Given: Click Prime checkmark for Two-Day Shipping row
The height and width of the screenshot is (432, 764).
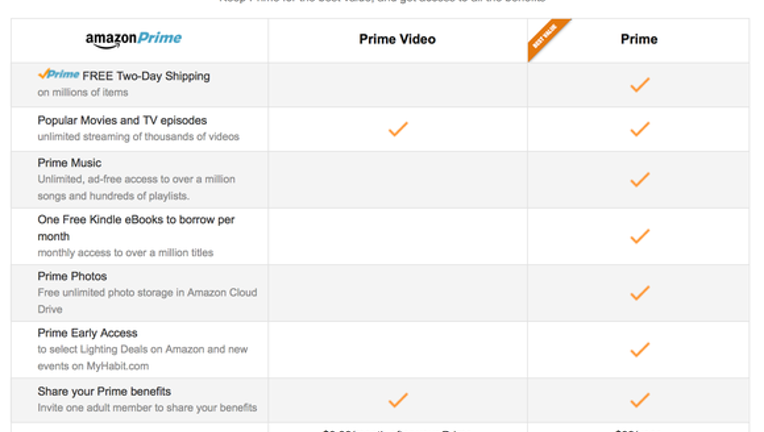Looking at the screenshot, I should point(640,85).
